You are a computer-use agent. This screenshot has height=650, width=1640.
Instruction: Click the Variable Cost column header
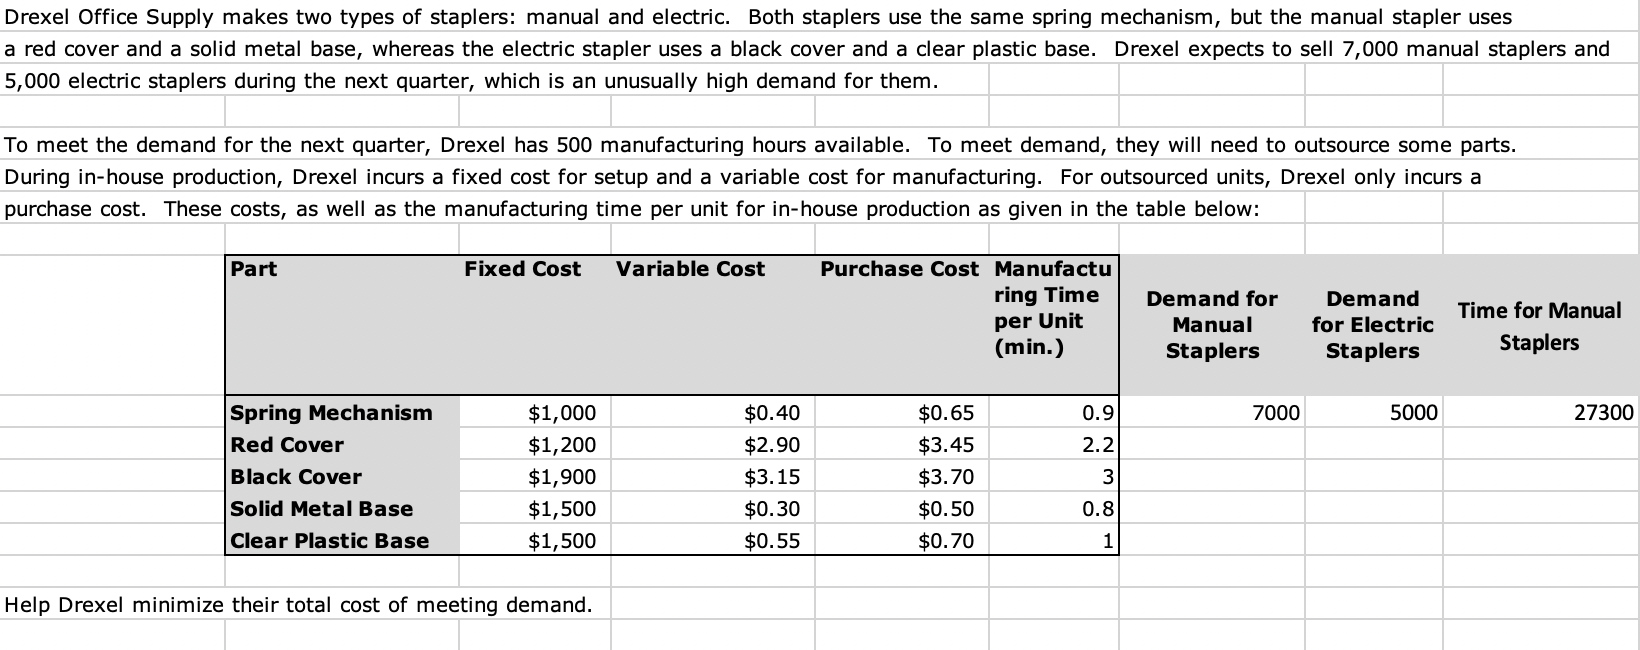(690, 268)
